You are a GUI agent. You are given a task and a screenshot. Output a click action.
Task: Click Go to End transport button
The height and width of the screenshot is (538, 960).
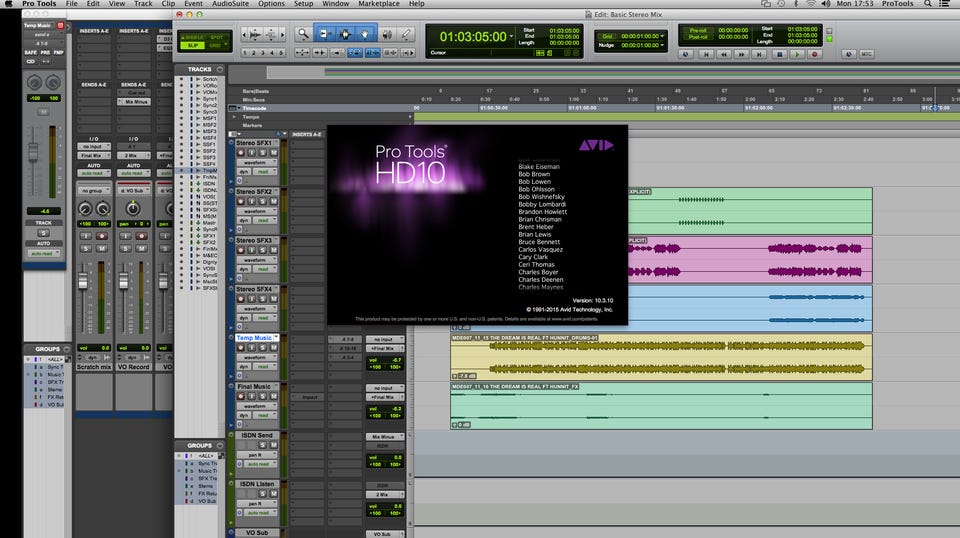pyautogui.click(x=759, y=54)
